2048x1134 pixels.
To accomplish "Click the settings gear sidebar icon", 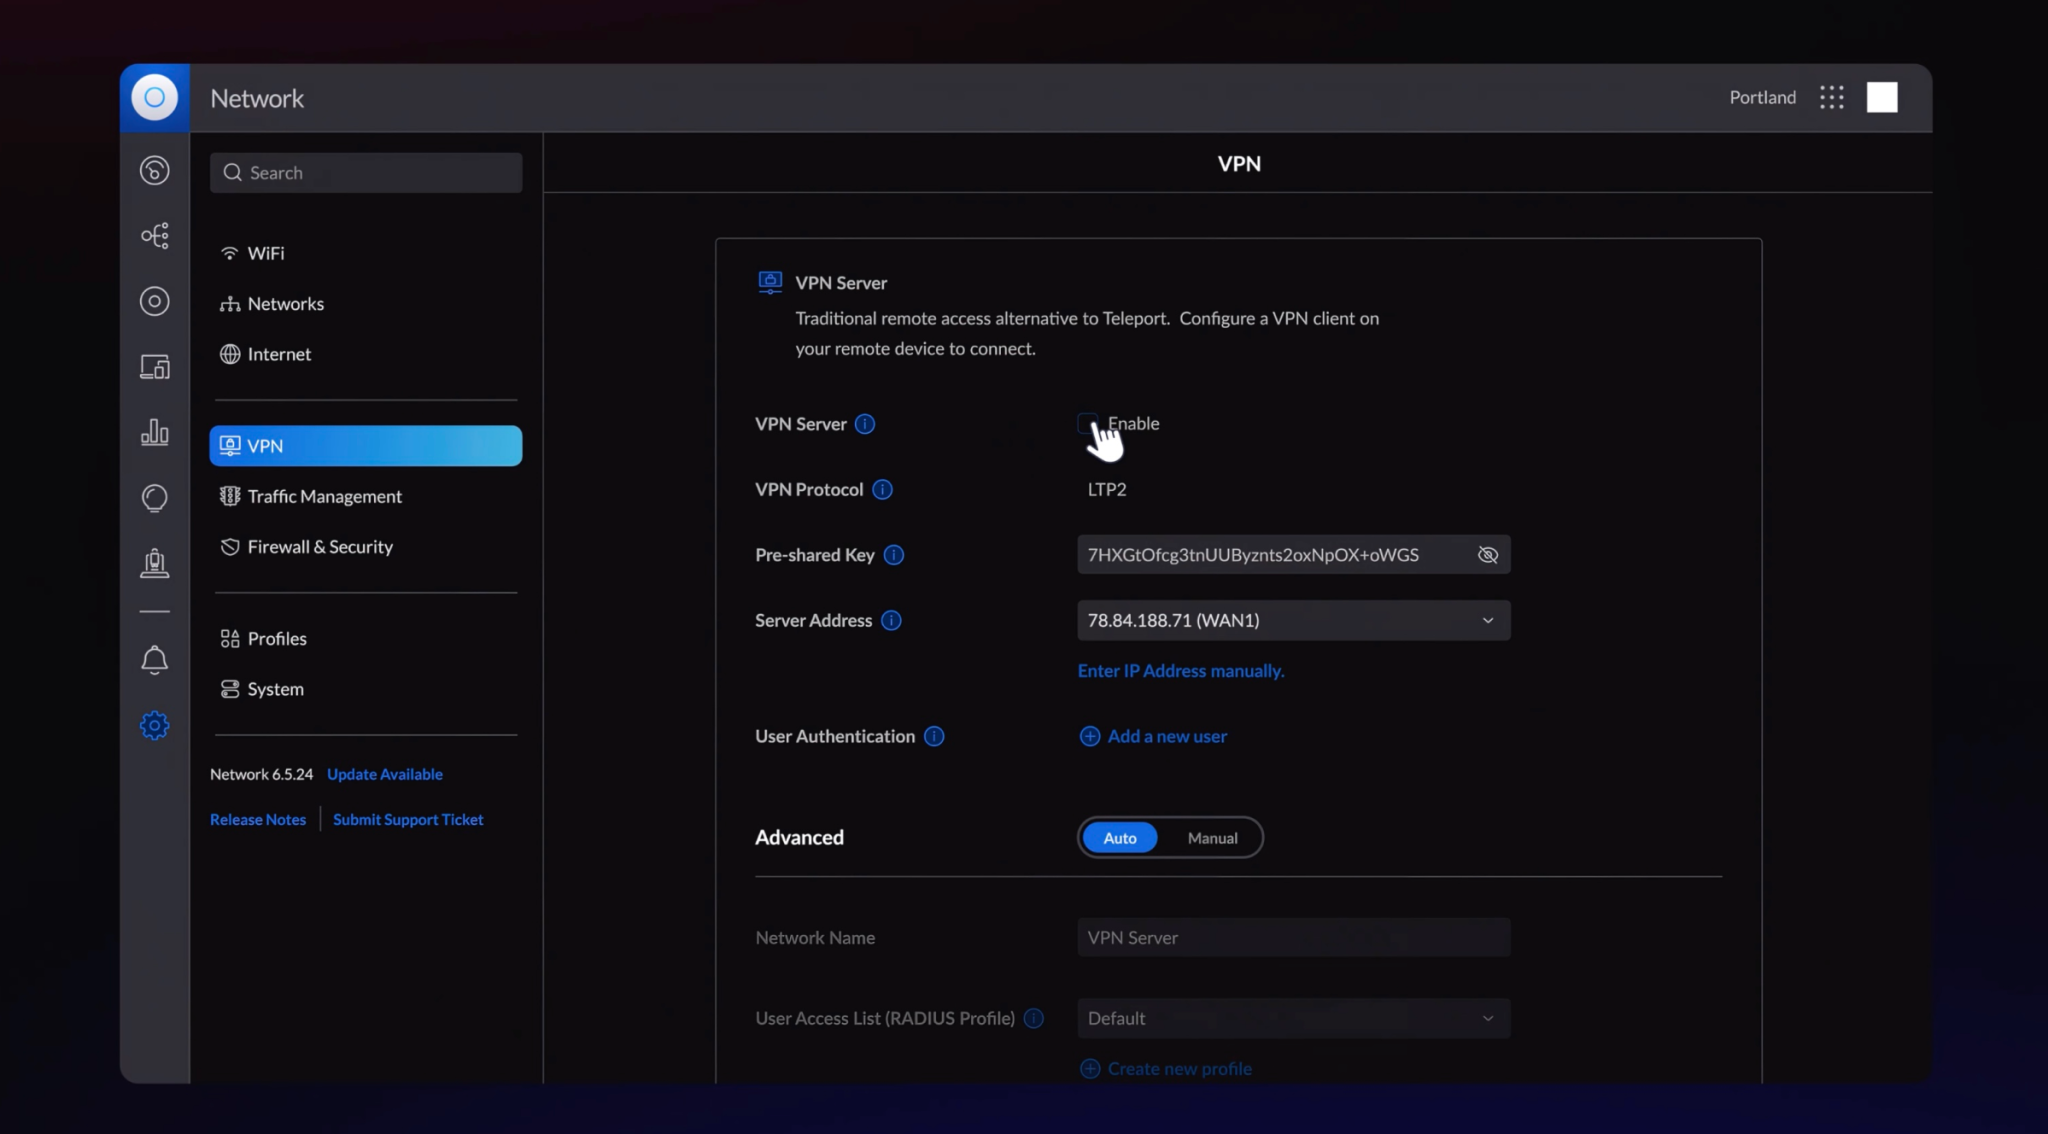I will 154,725.
